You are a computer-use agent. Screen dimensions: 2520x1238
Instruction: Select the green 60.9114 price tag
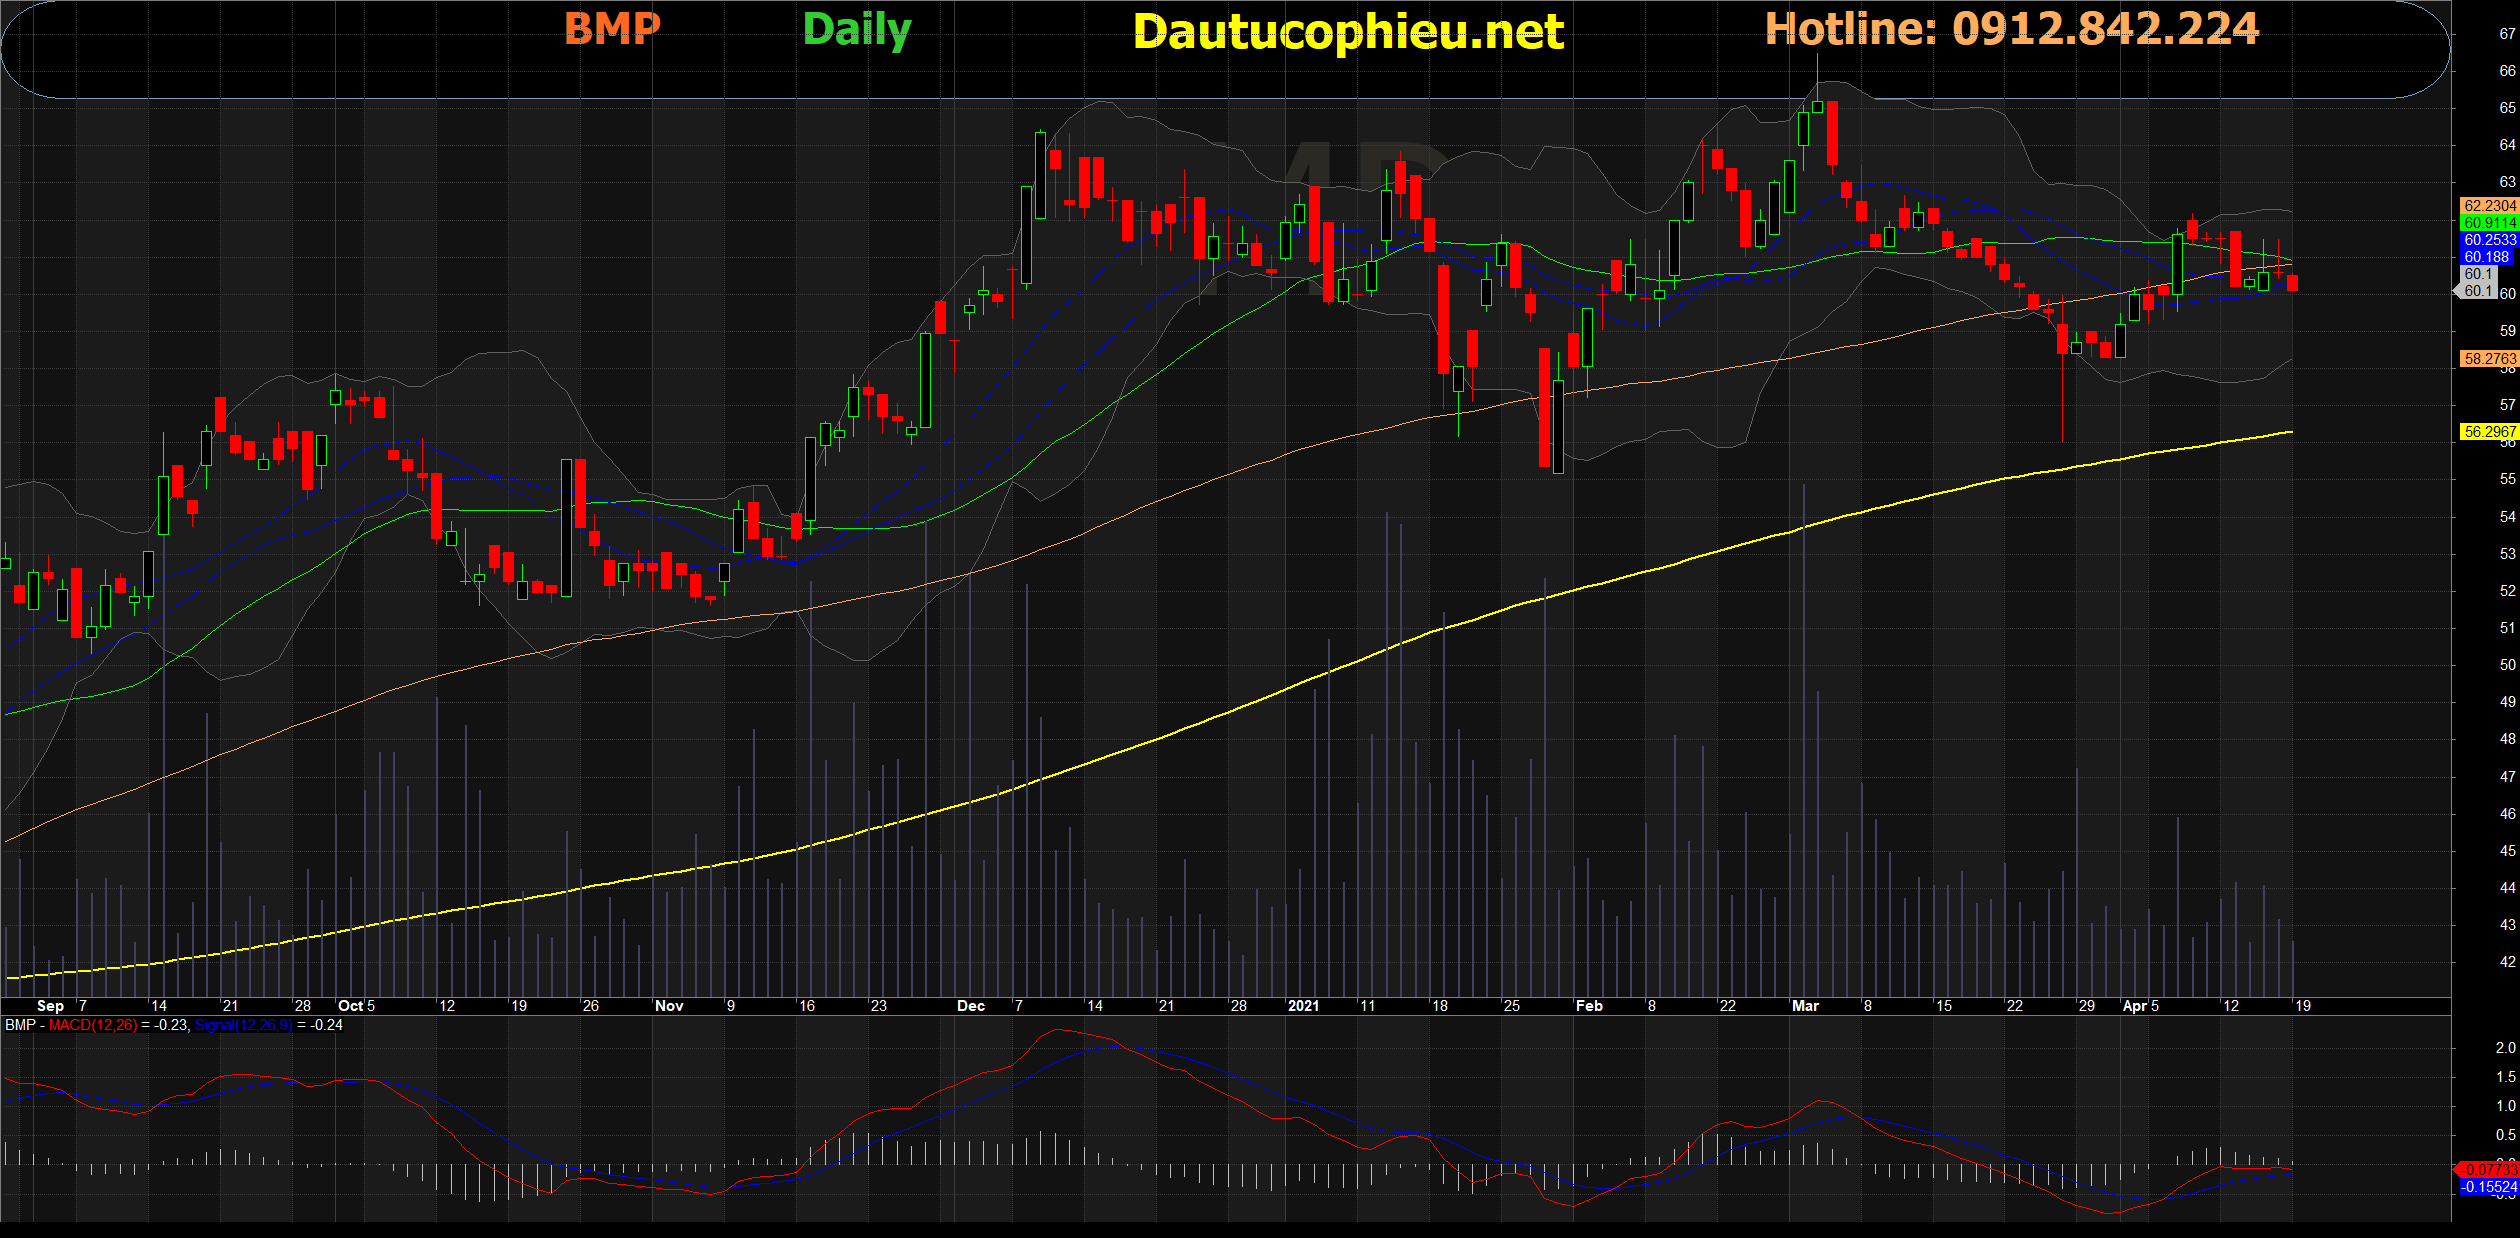pyautogui.click(x=2489, y=223)
